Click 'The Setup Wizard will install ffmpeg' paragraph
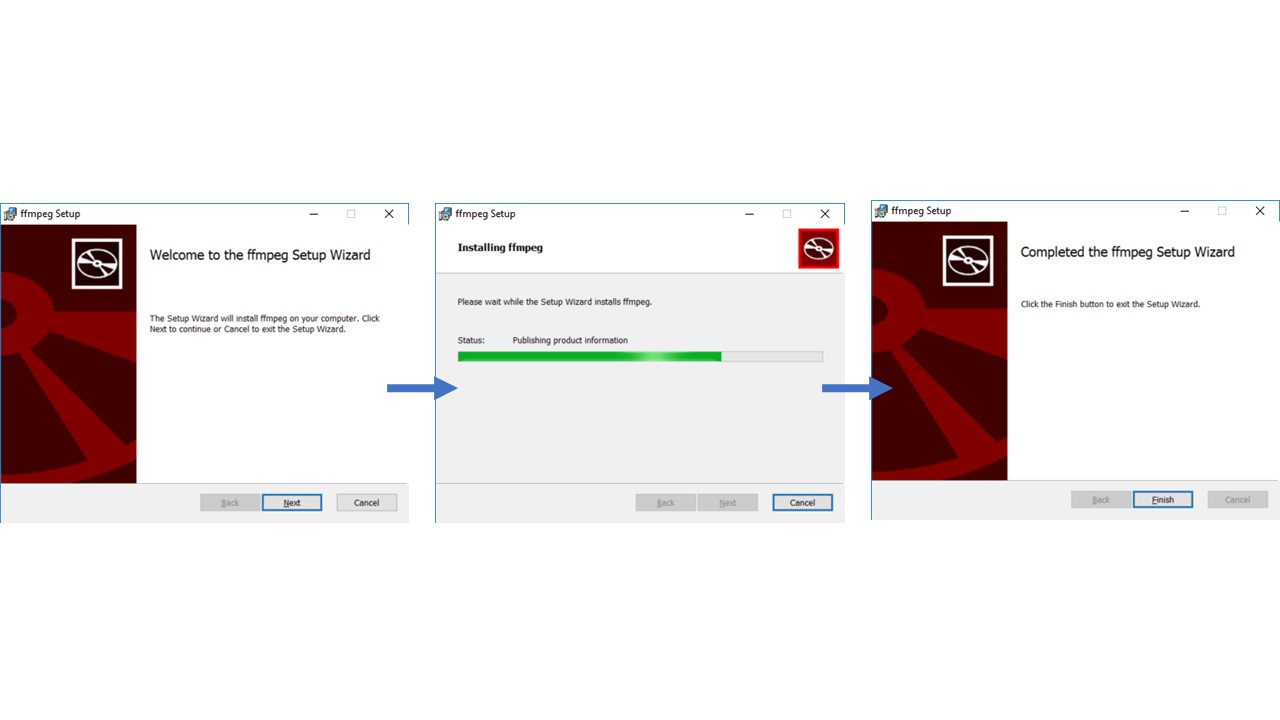The image size is (1280, 720). (265, 324)
